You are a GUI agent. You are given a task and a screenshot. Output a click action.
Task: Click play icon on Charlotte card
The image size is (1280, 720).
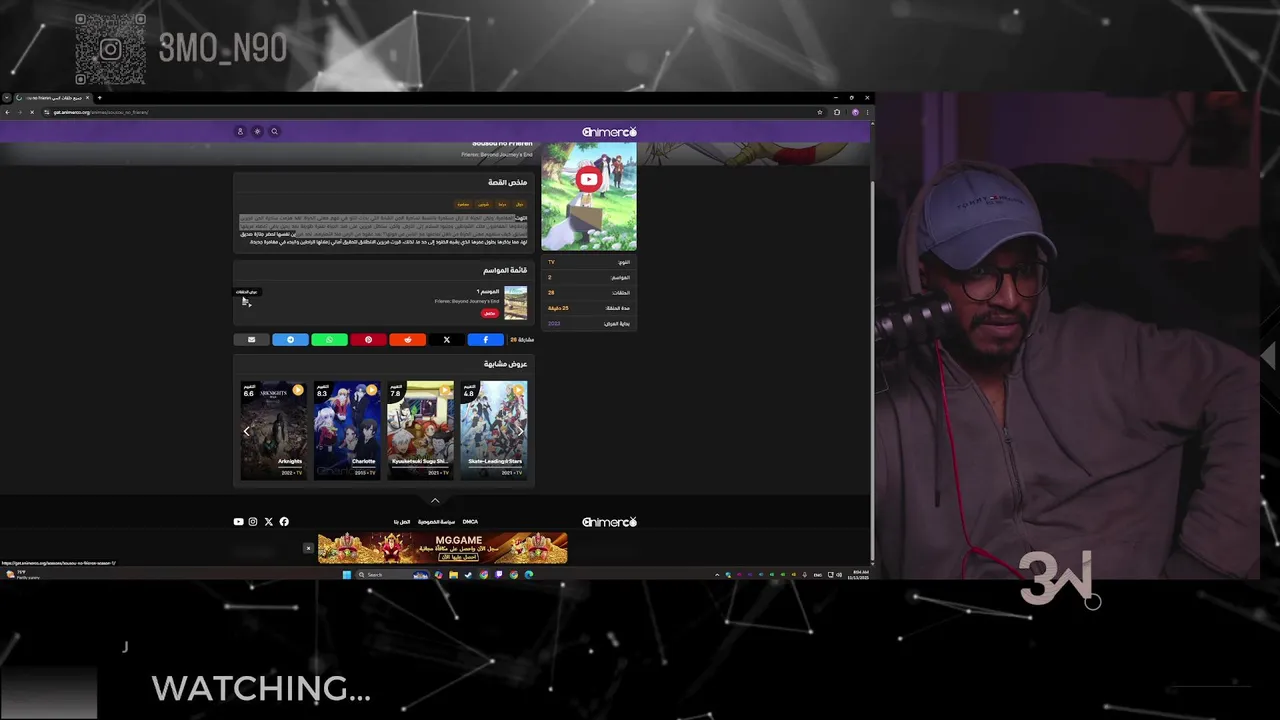pos(371,390)
